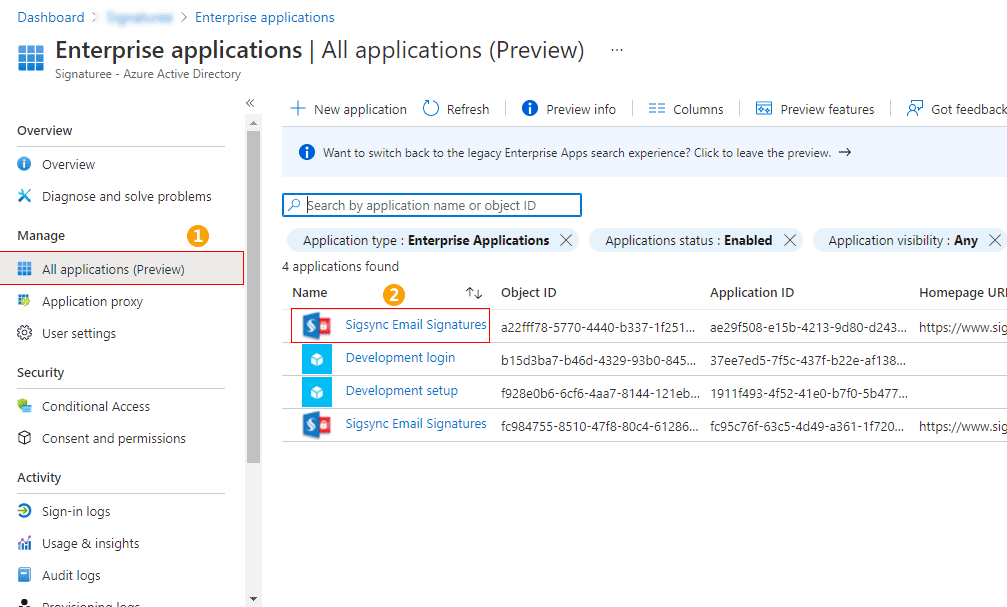
Task: Click the Sign-in logs icon
Action: point(25,512)
